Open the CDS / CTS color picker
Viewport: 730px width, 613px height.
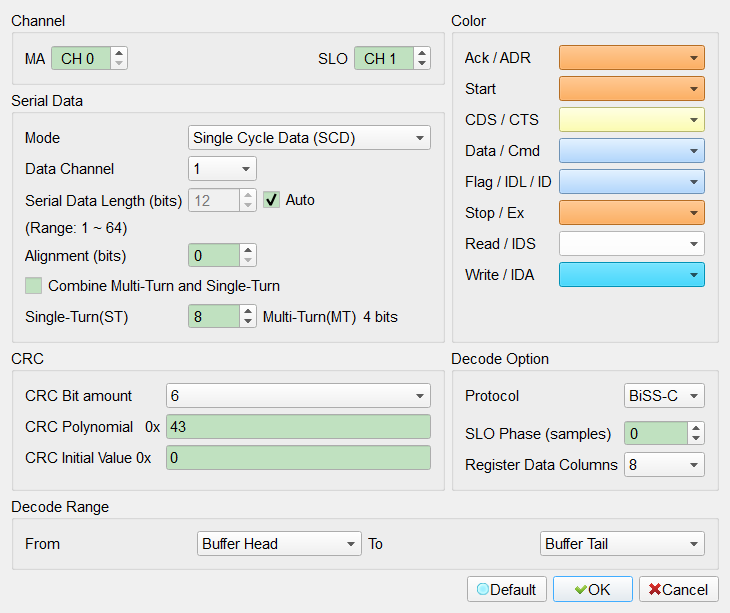tap(631, 120)
